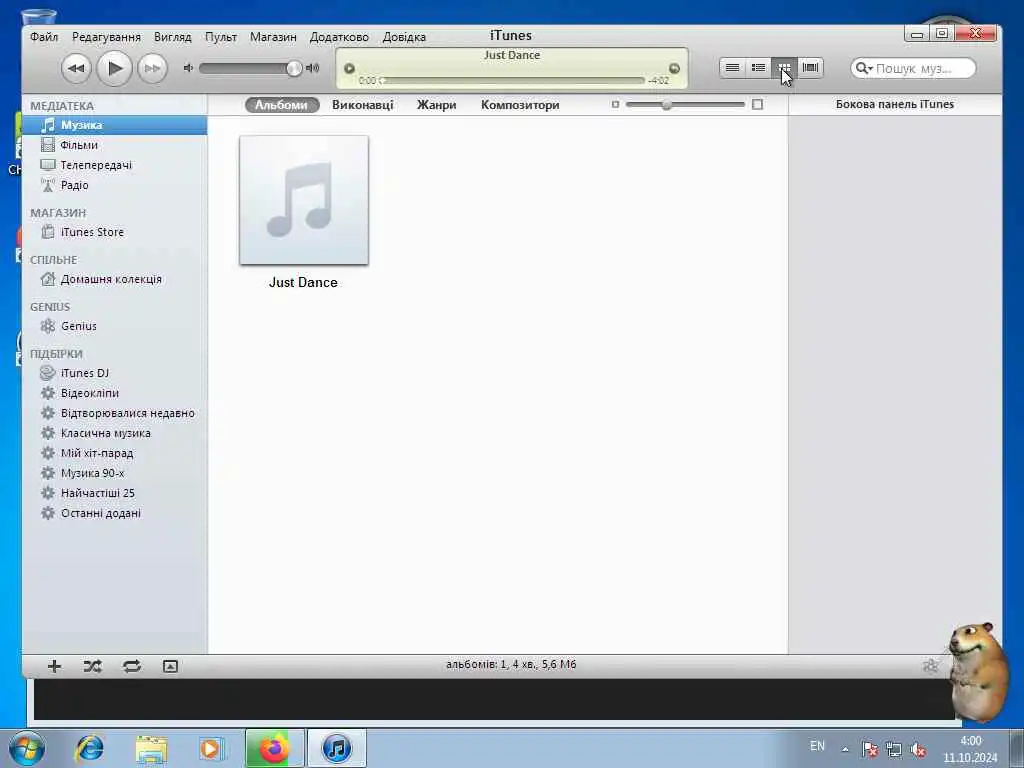1024x768 pixels.
Task: Click the maximum volume speaker icon
Action: point(313,68)
